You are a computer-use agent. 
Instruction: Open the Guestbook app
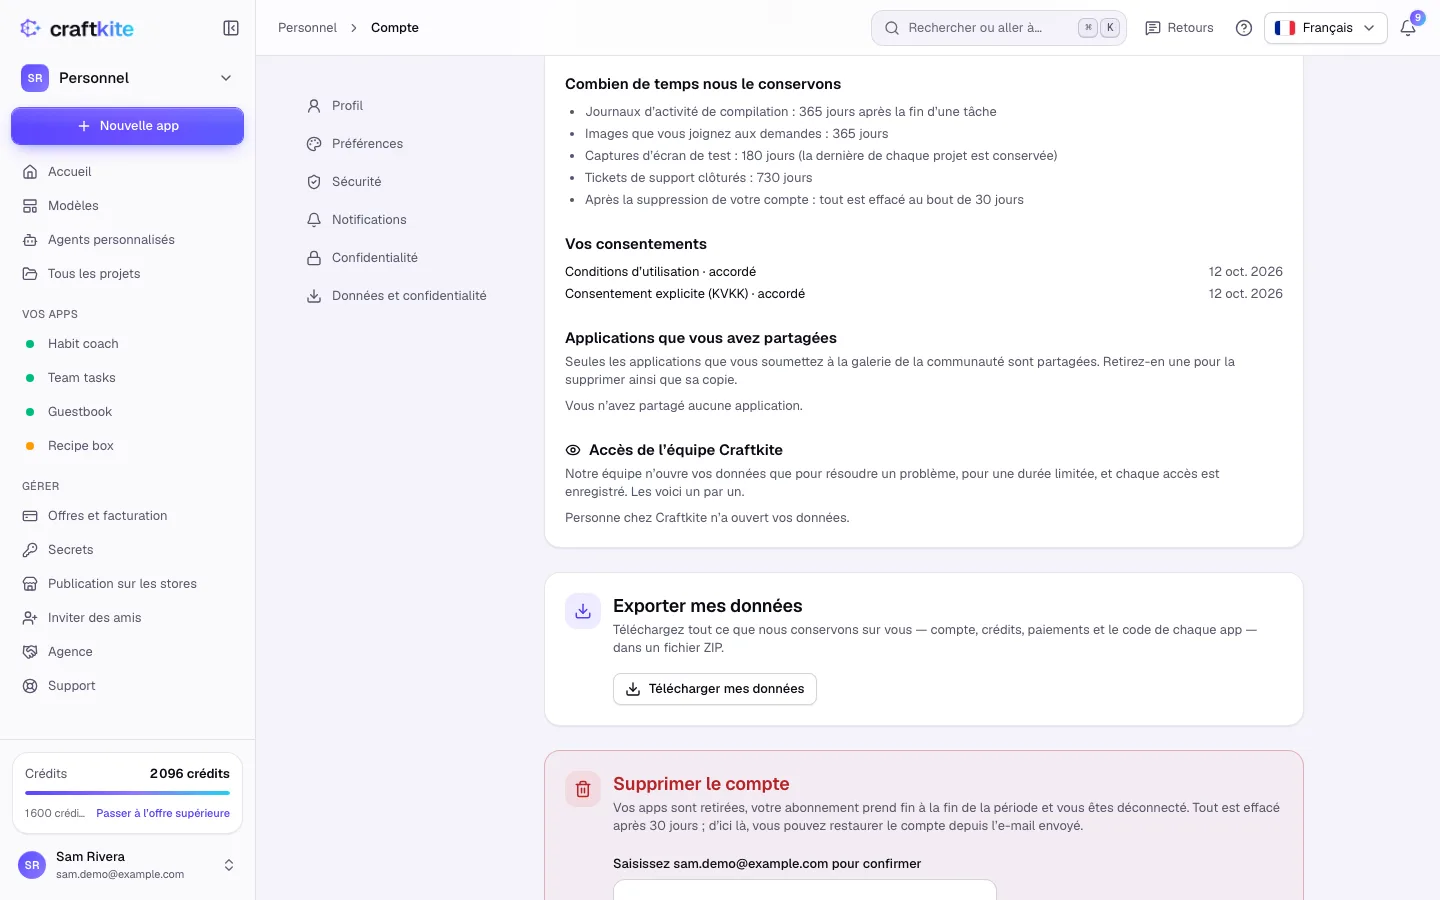(127, 412)
